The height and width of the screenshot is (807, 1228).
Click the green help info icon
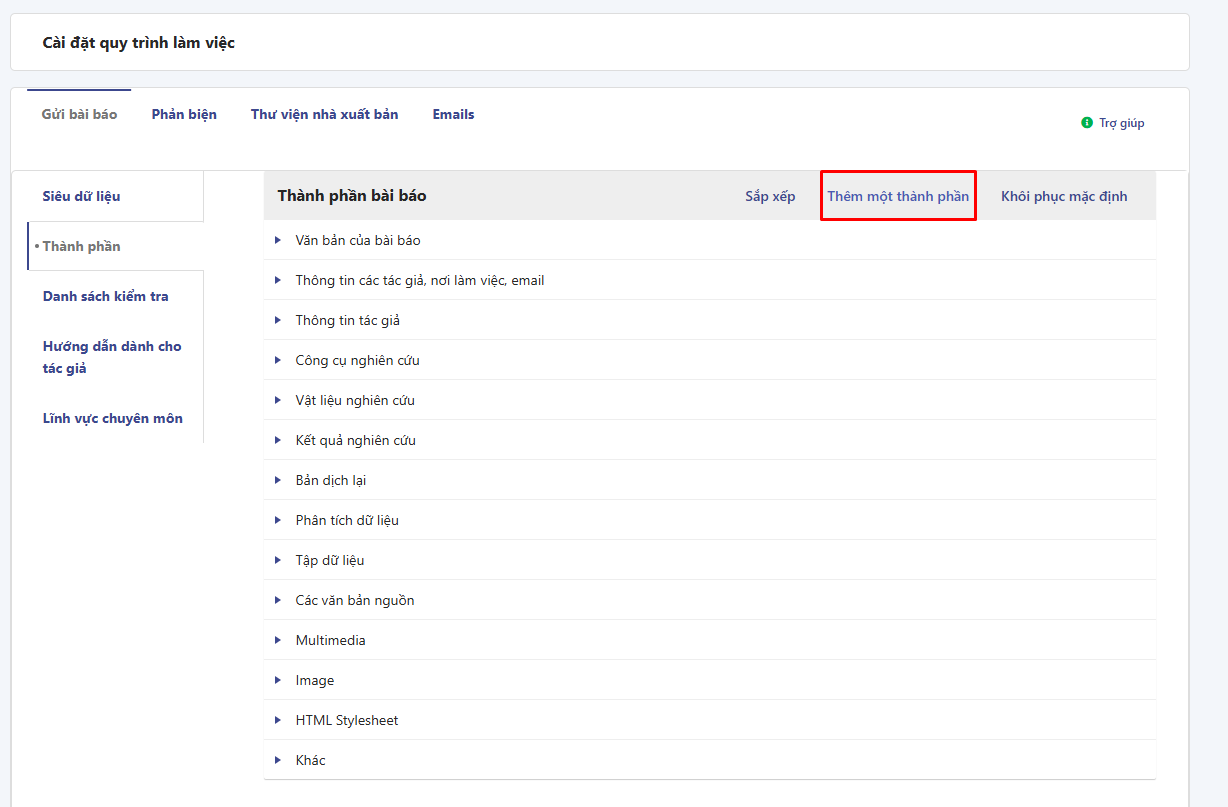[1087, 123]
